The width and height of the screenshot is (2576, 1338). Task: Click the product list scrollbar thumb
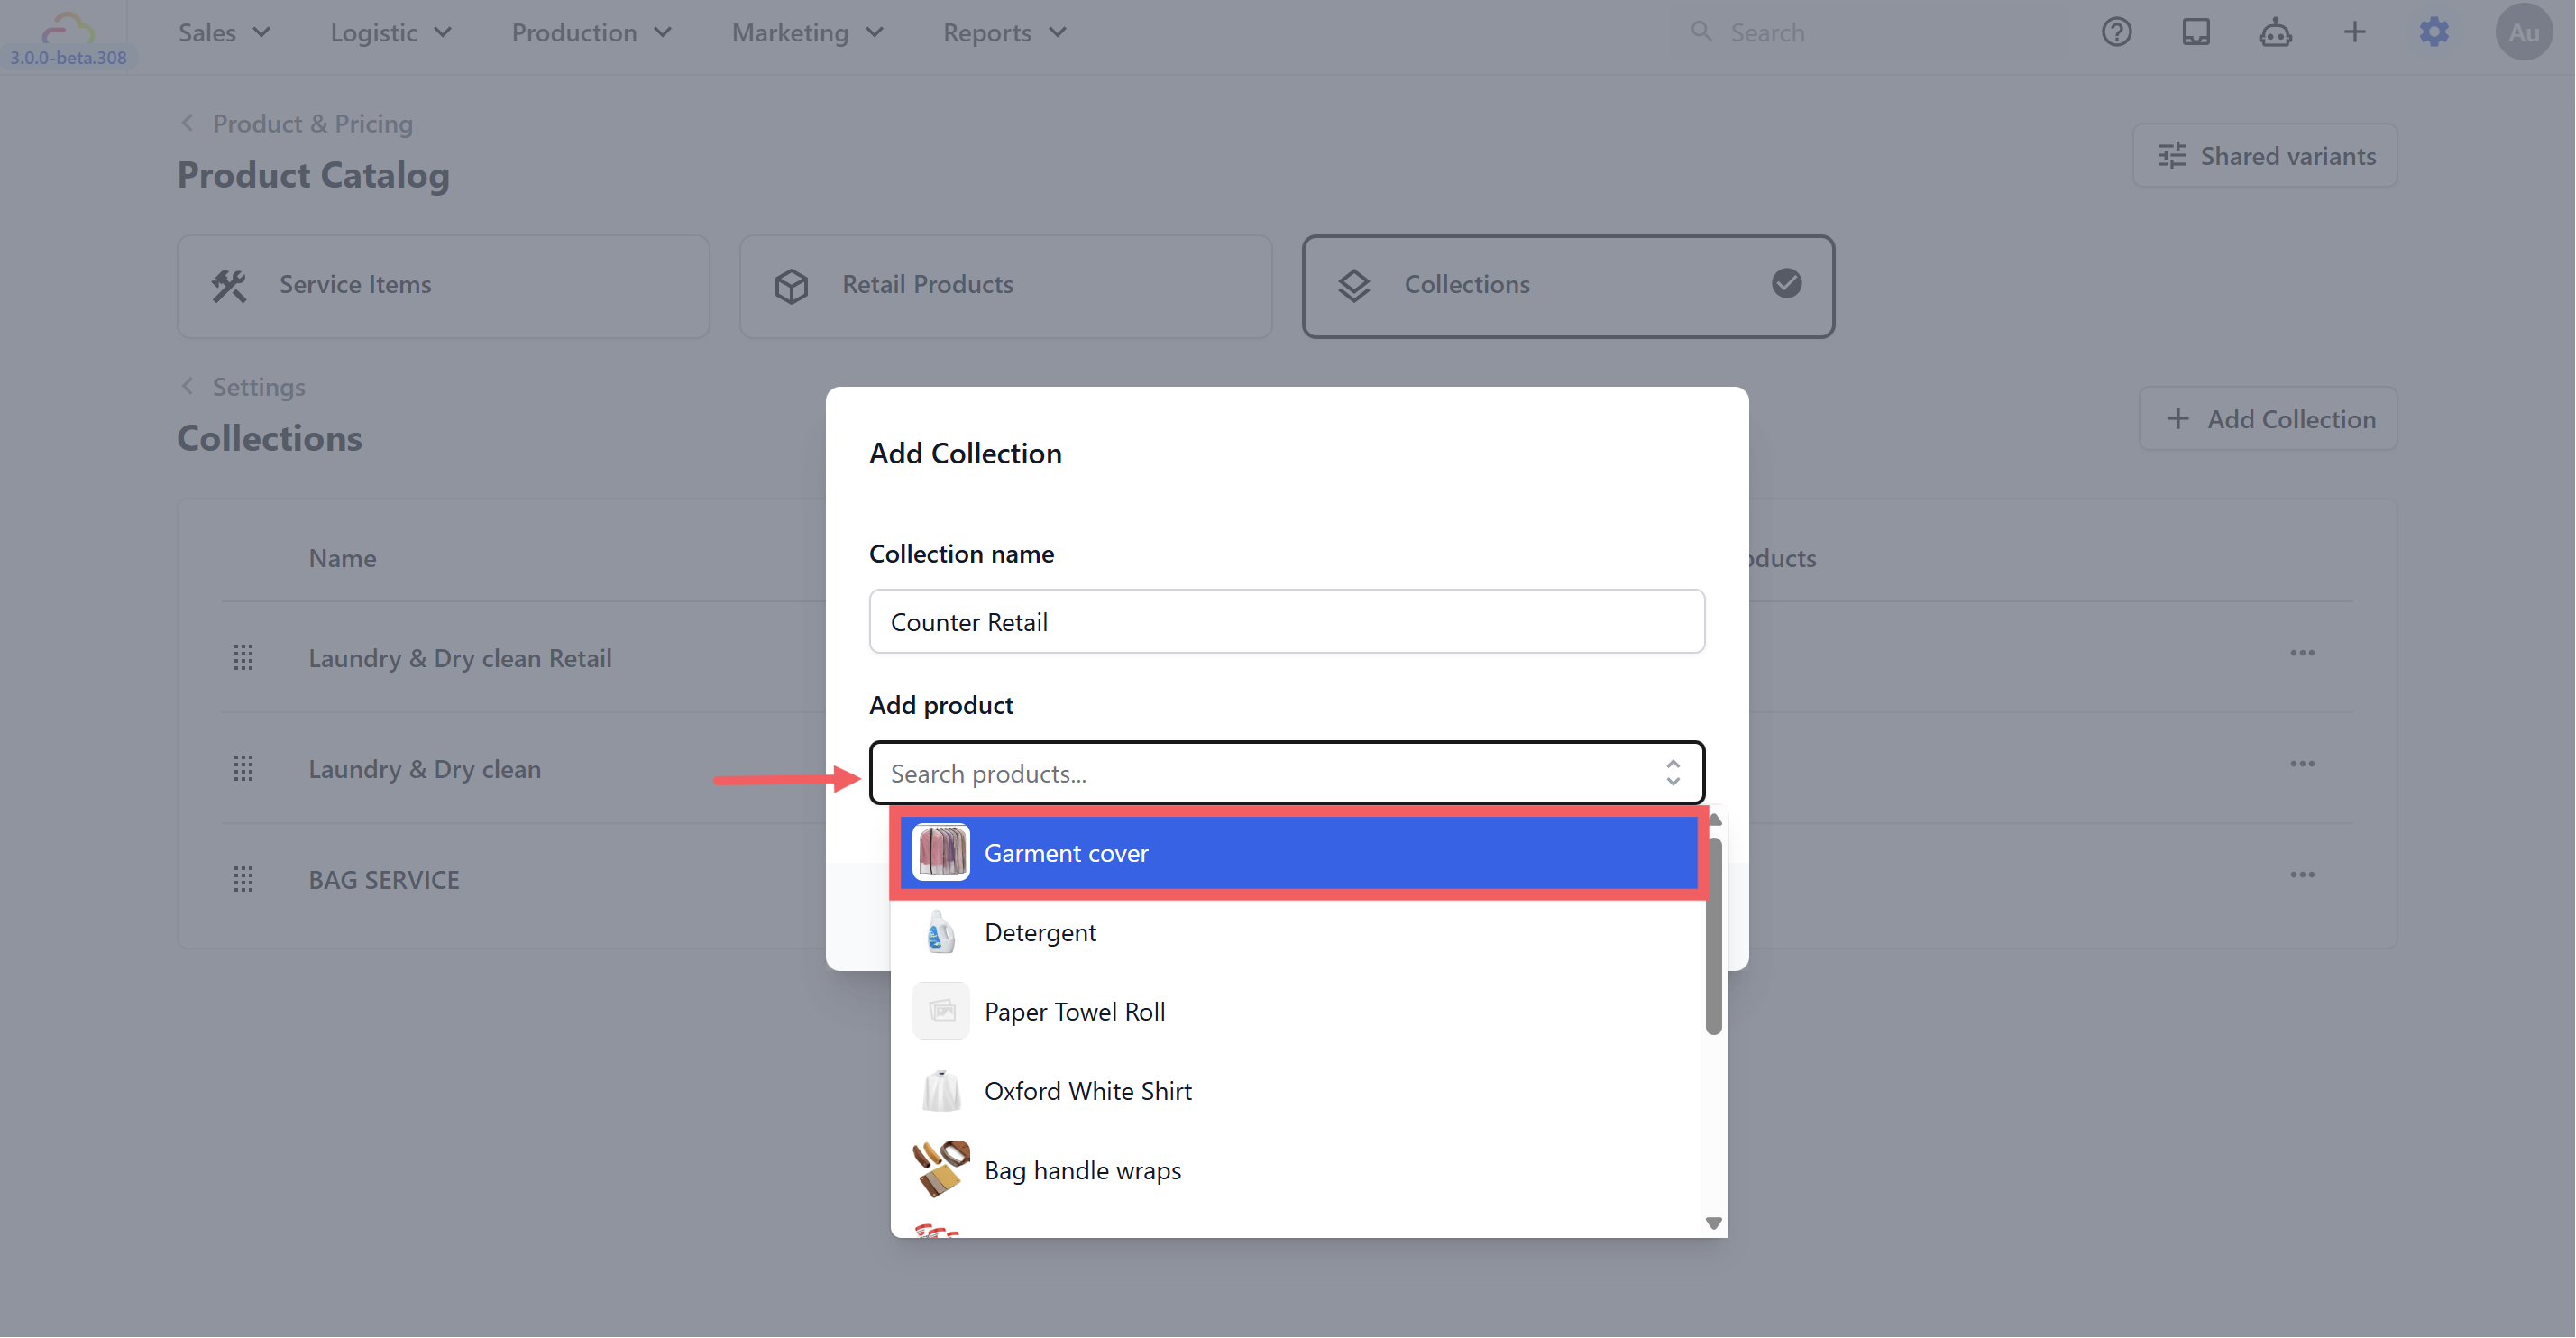pyautogui.click(x=1713, y=936)
